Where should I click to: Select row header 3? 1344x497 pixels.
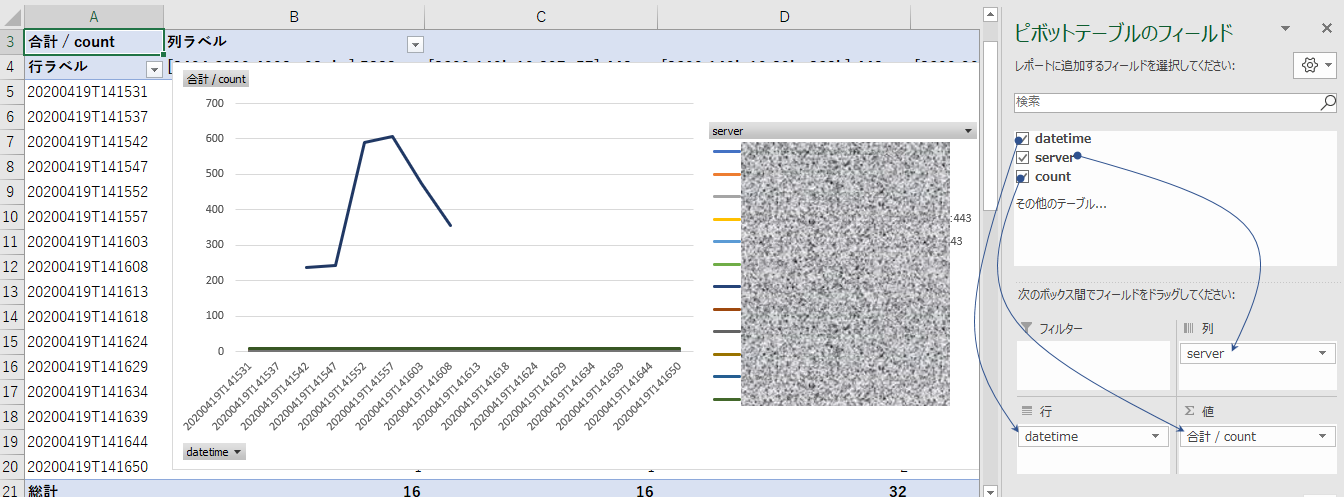point(11,42)
